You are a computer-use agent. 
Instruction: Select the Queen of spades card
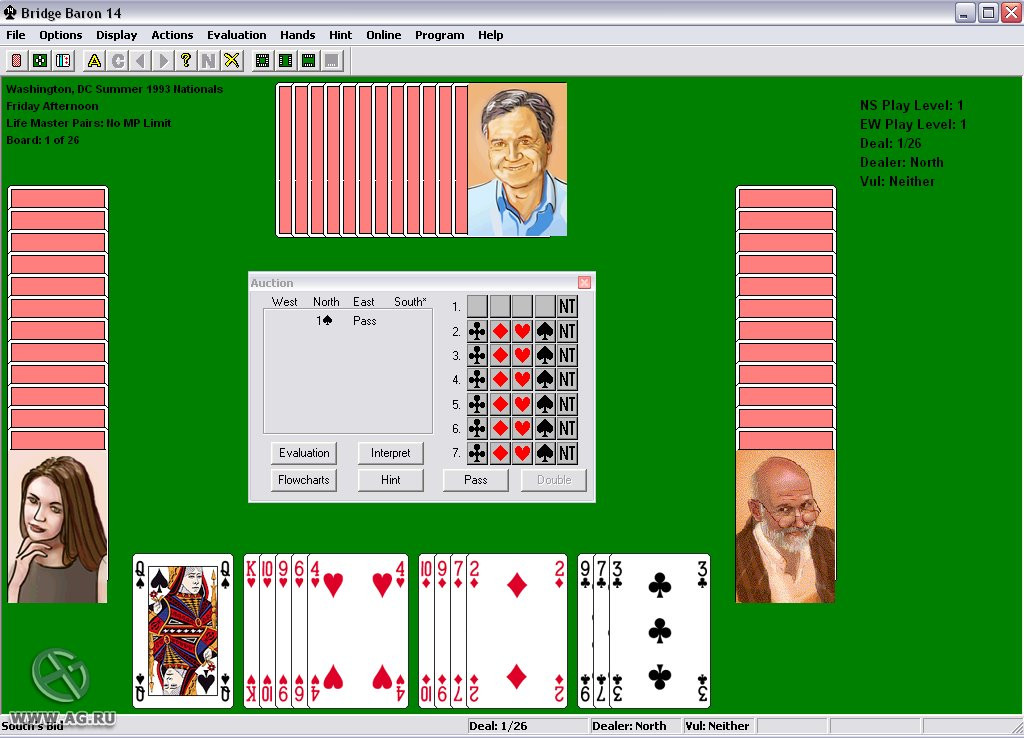[x=183, y=631]
